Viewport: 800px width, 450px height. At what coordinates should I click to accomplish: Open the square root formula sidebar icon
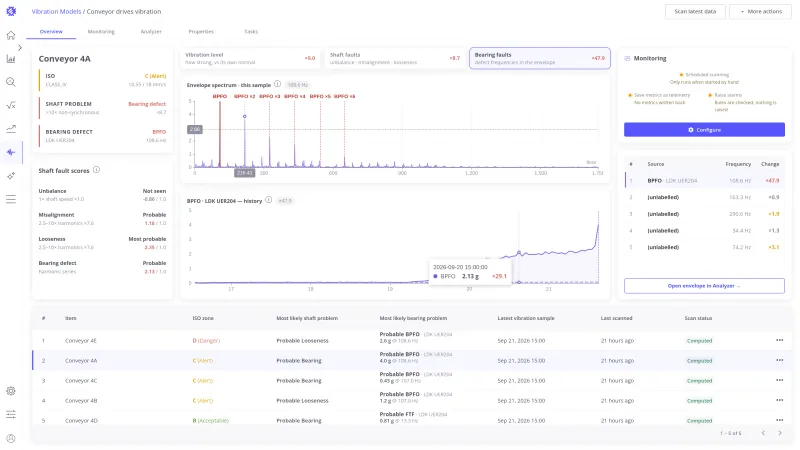11,106
